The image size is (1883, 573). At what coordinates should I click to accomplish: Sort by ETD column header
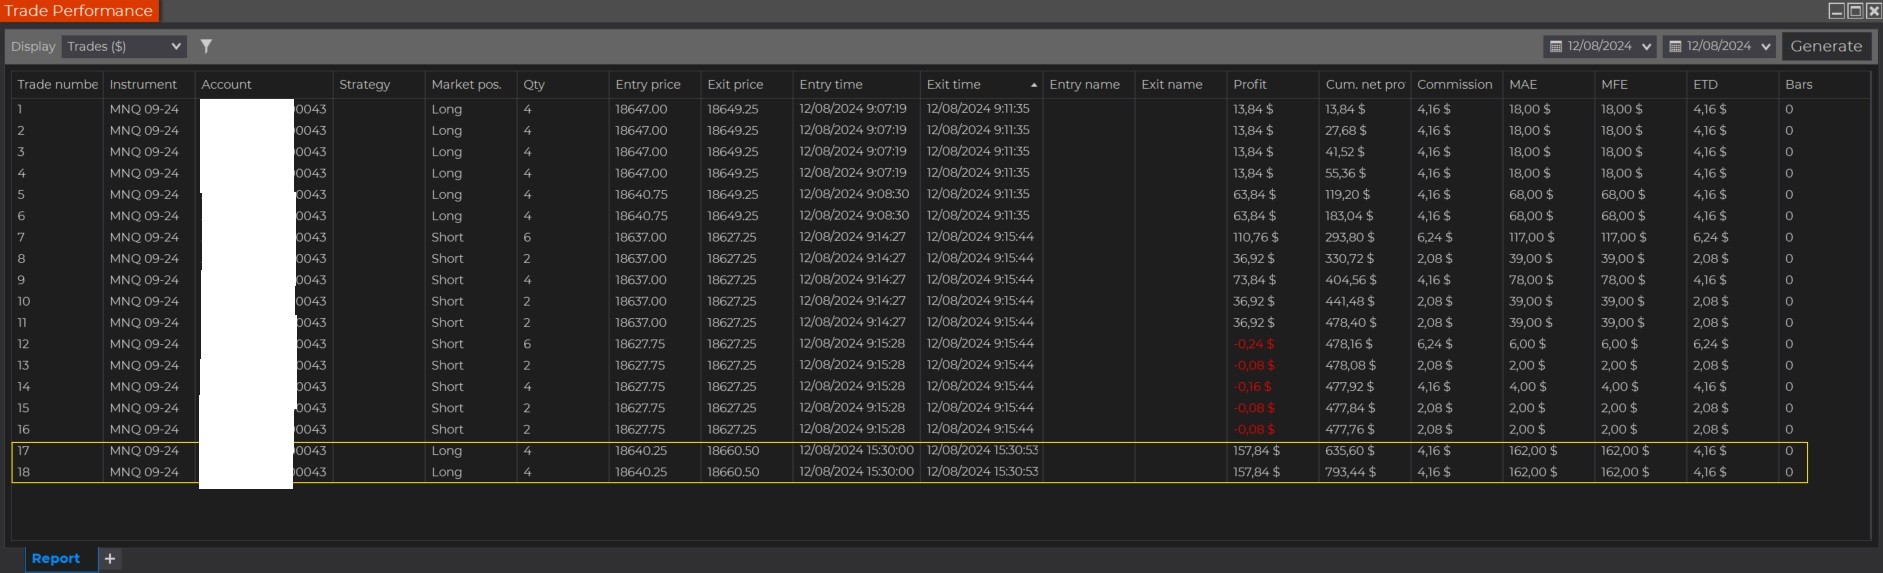[1732, 85]
